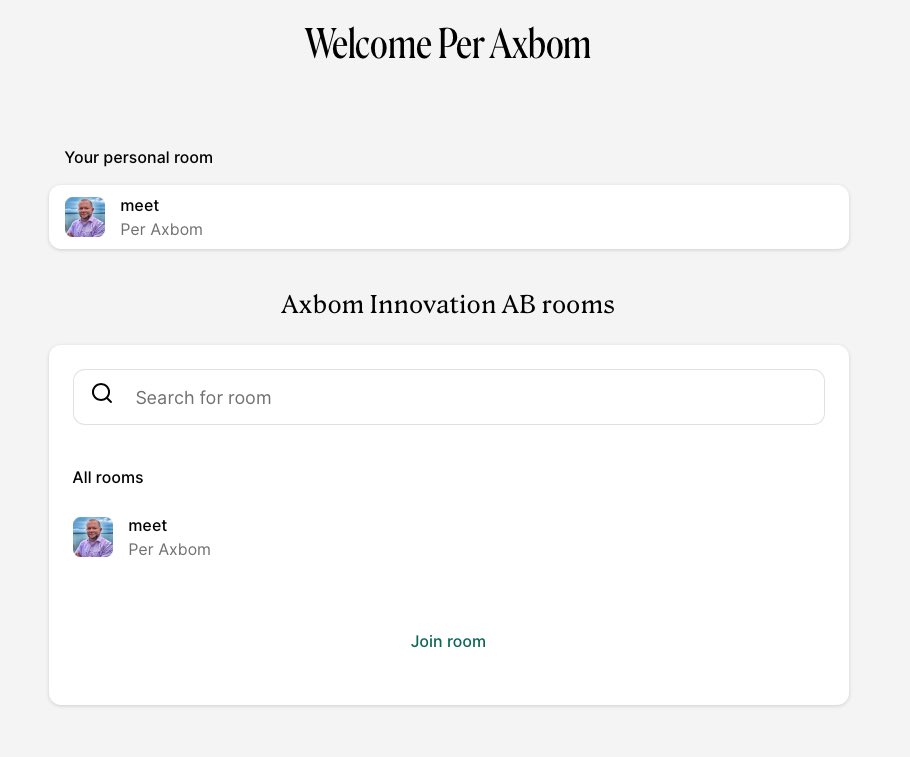
Task: Click the word Innovation in rooms heading
Action: [x=432, y=304]
